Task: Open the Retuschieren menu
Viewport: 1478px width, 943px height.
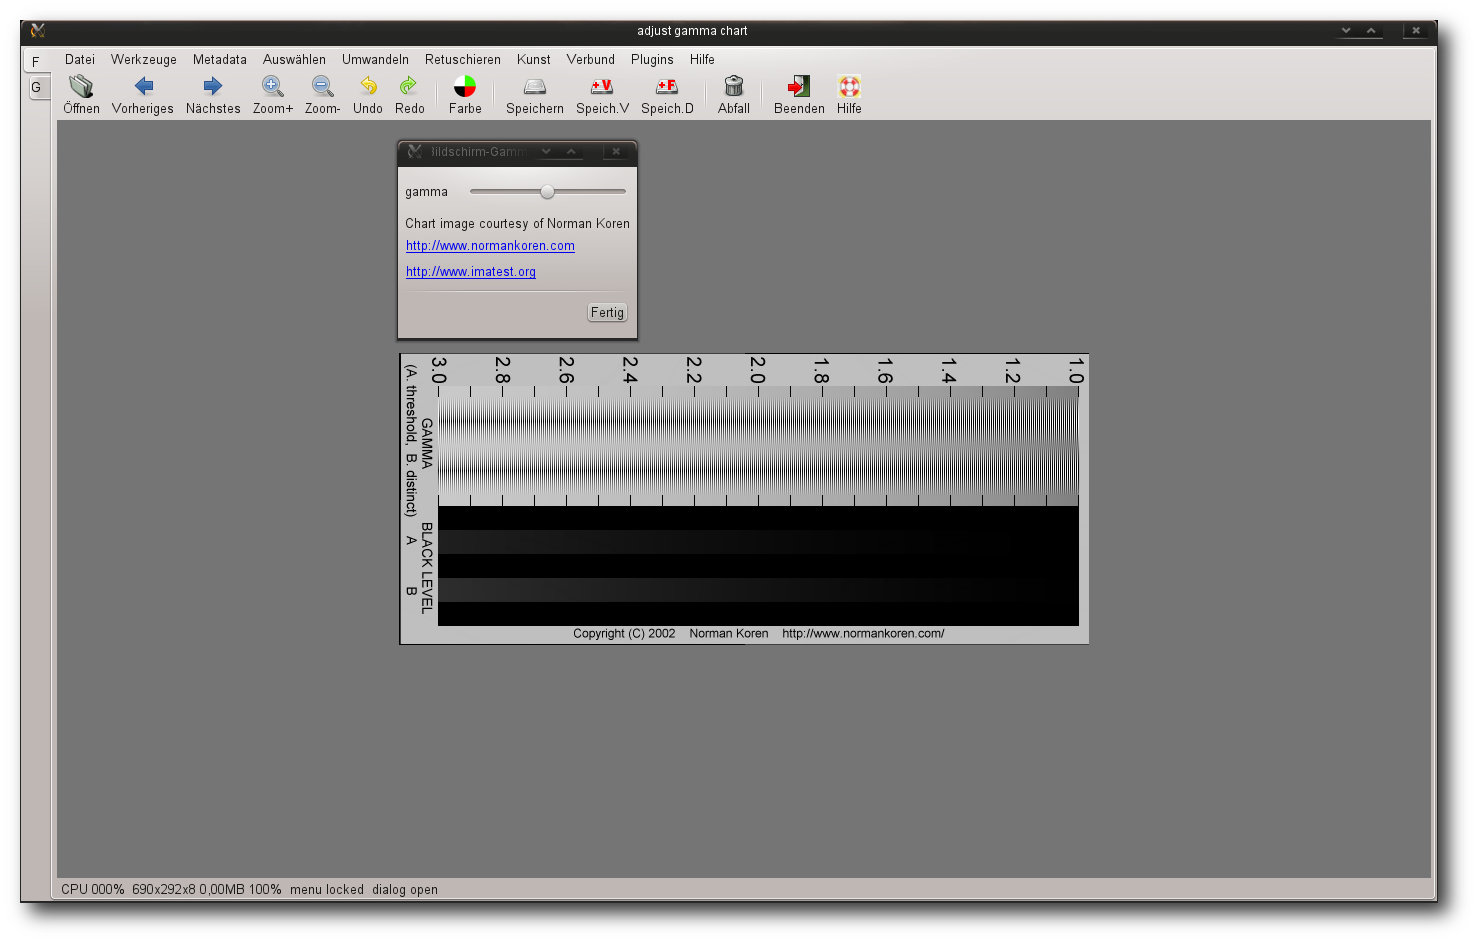Action: pos(463,60)
